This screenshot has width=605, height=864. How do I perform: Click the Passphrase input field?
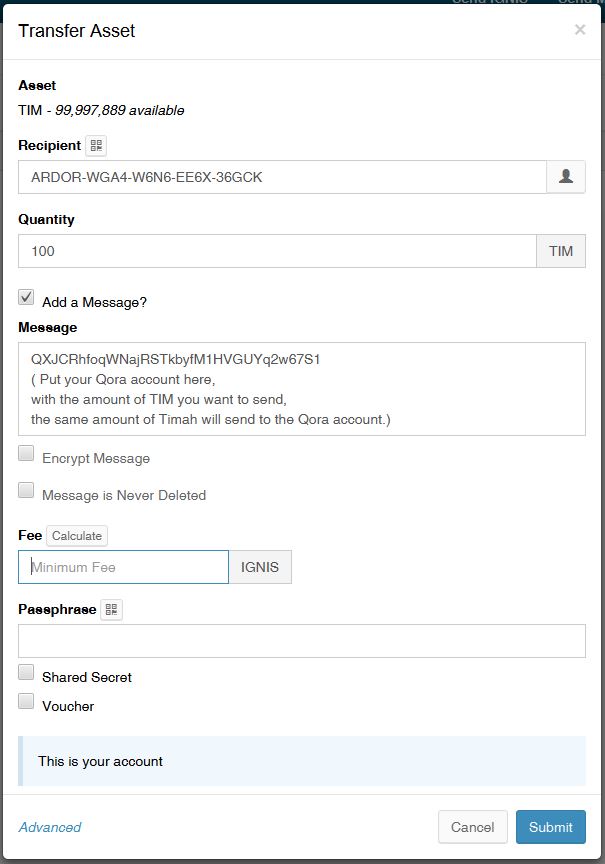(302, 641)
